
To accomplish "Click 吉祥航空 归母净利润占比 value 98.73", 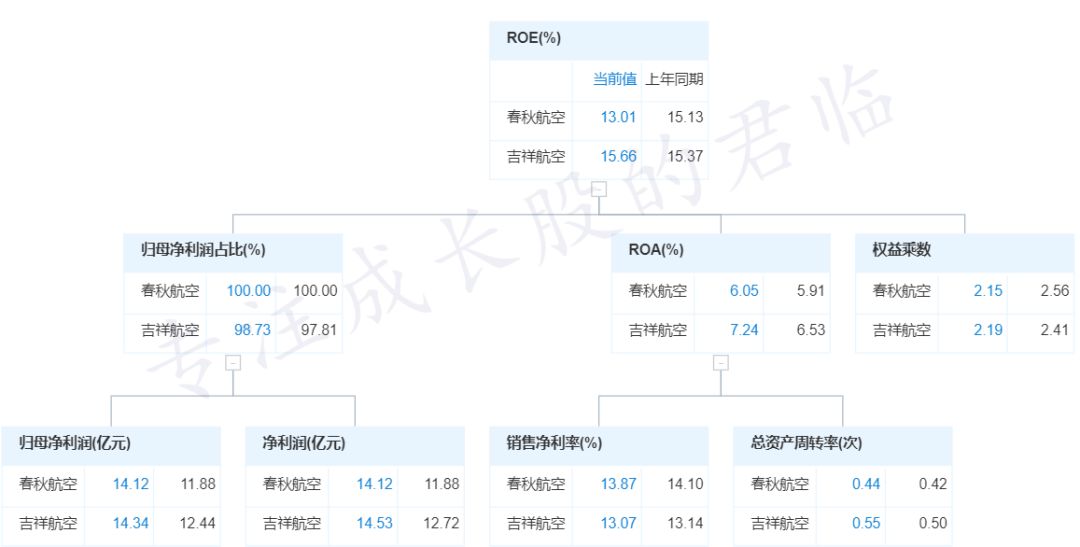I will (250, 330).
